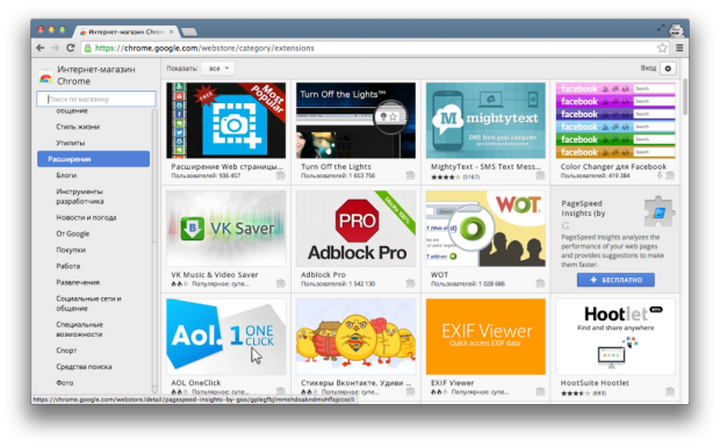Open the Aol 1 One Click thumbnail
Viewport: 720px width, 447px height.
tap(226, 336)
